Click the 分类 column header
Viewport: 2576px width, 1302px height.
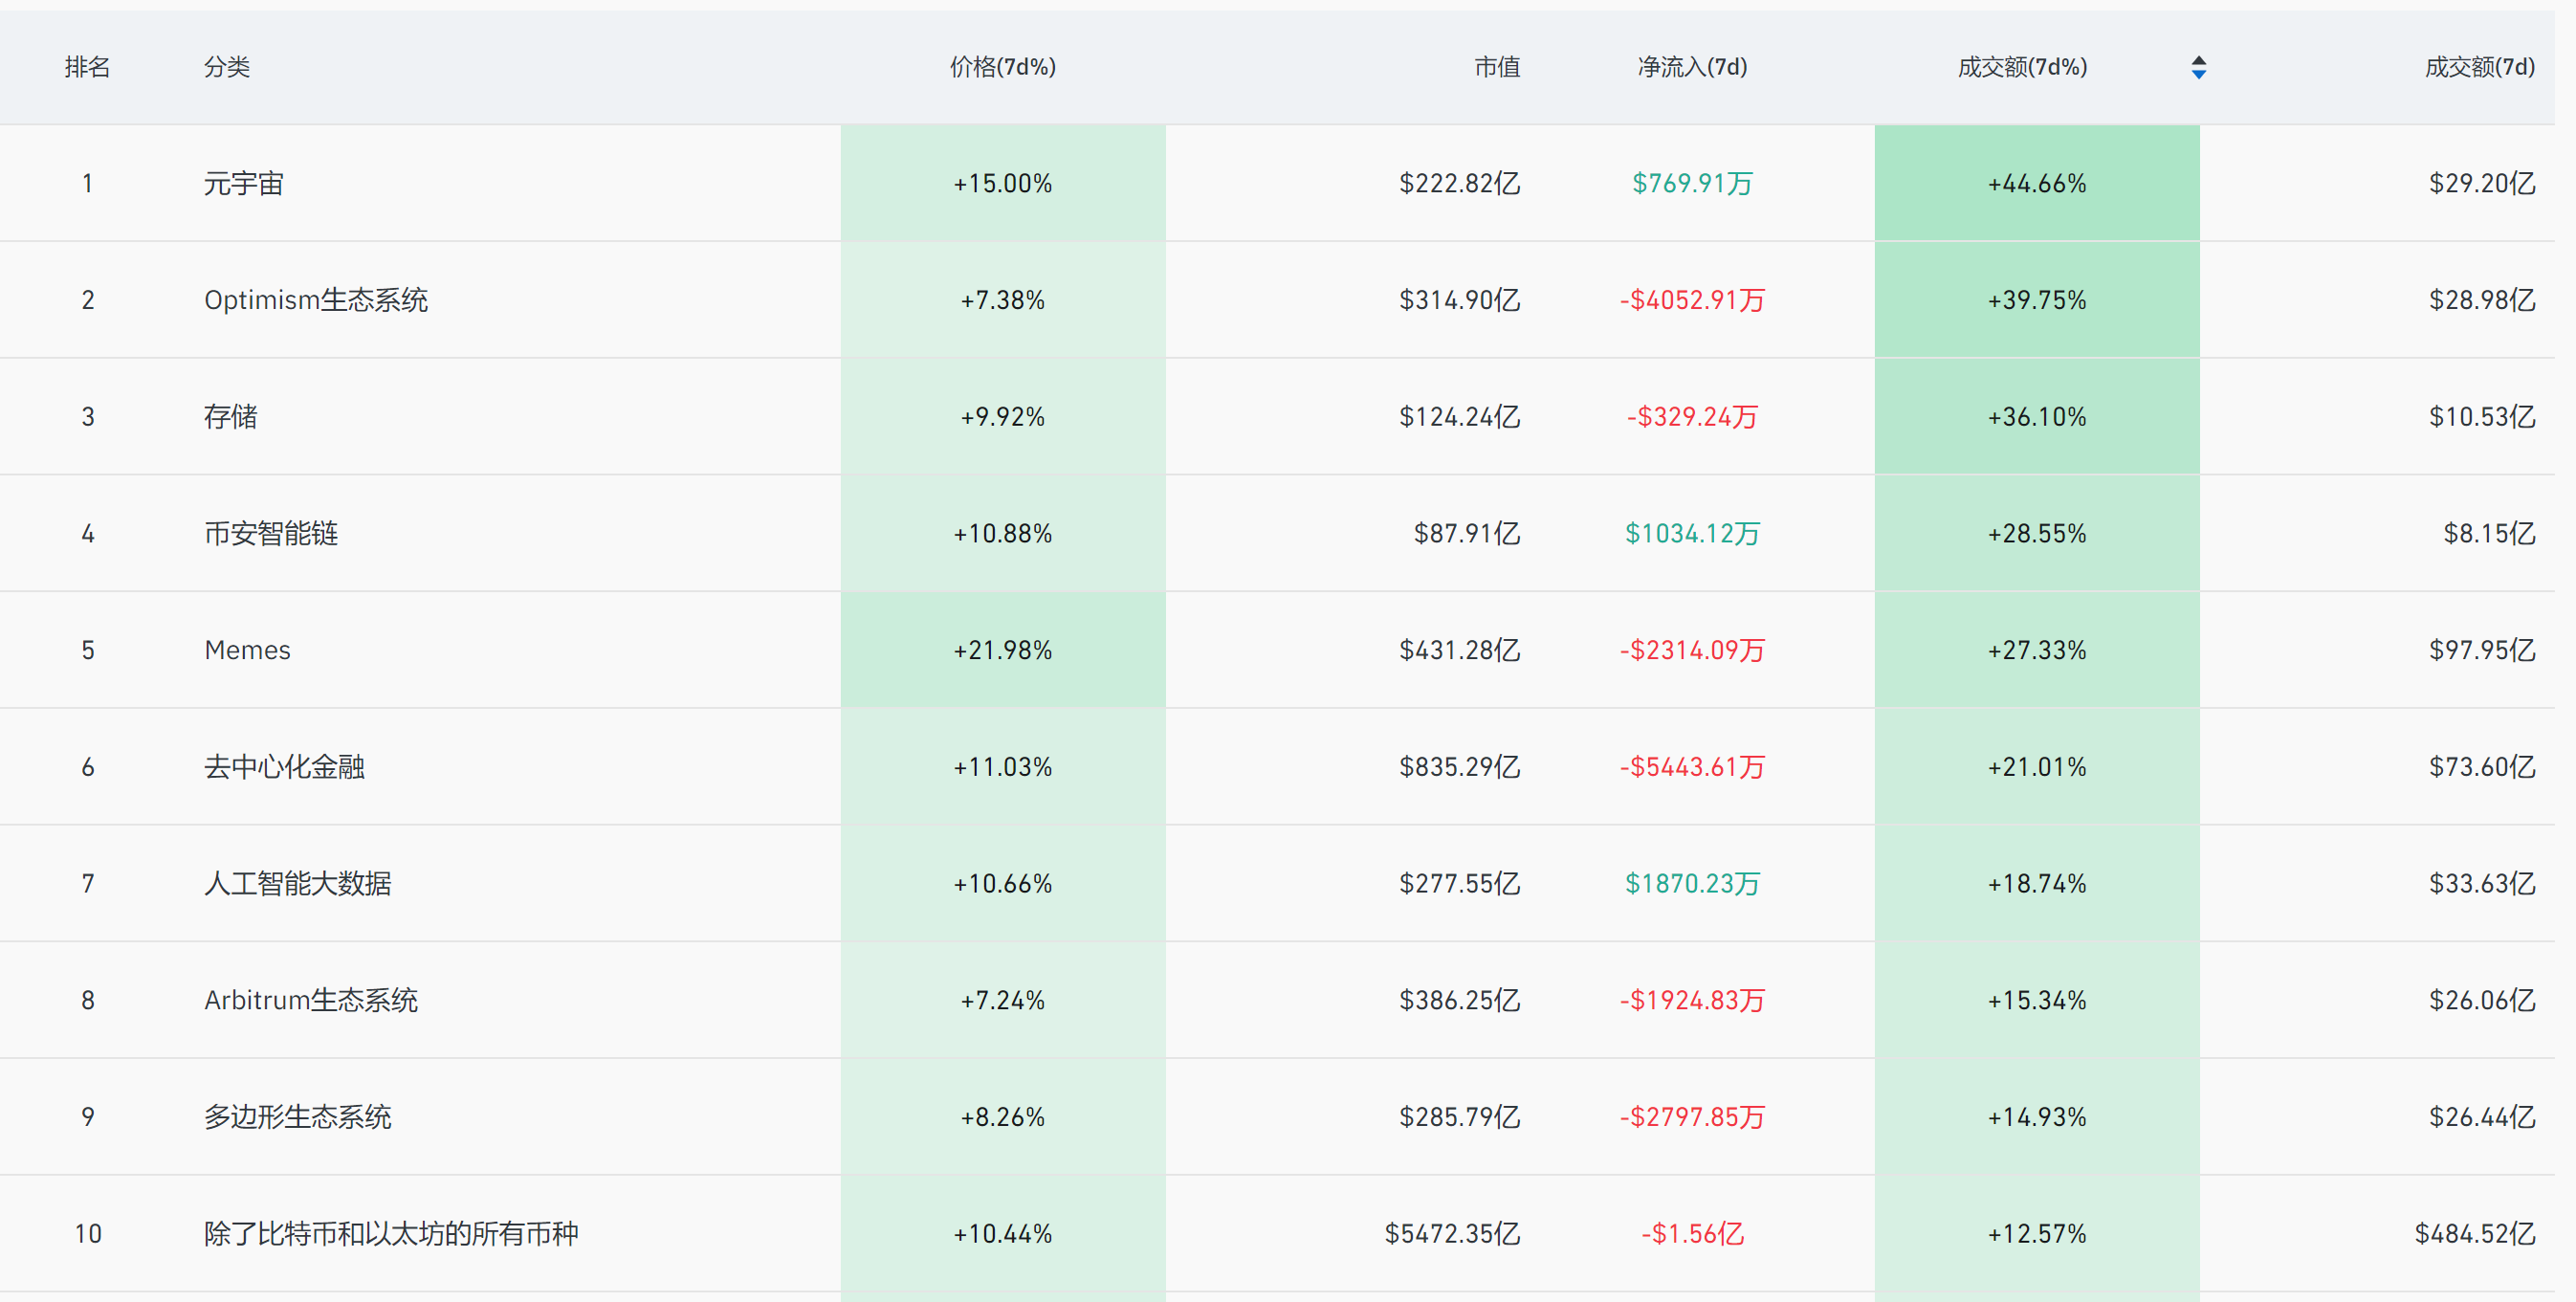[227, 67]
